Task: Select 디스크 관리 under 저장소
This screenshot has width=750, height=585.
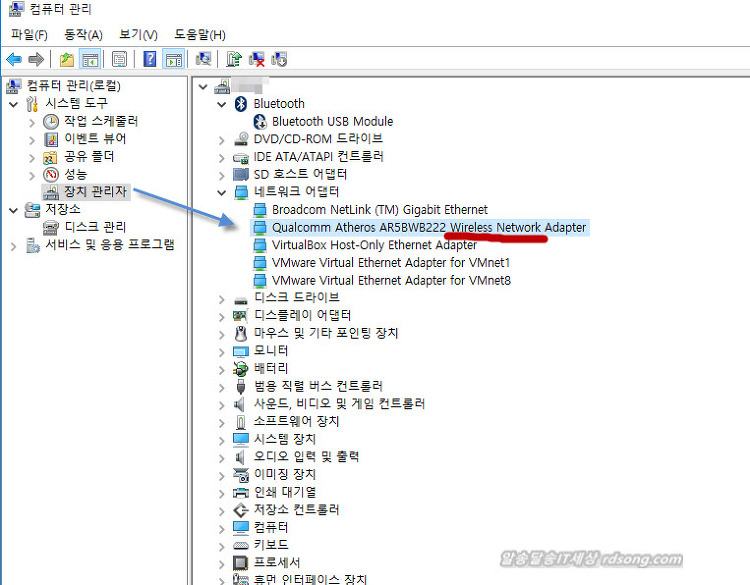Action: click(95, 227)
